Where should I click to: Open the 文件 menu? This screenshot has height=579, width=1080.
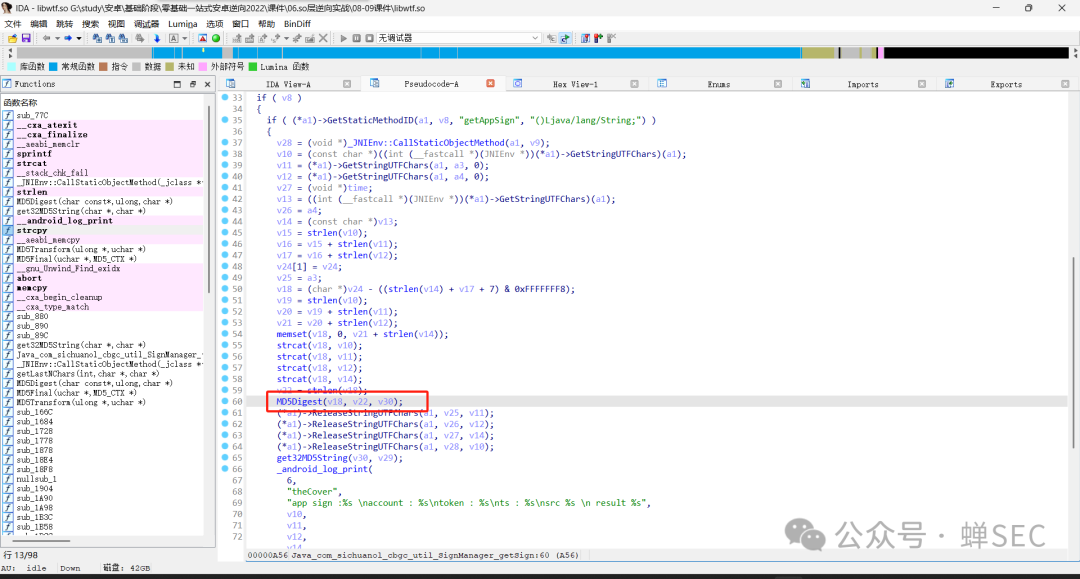(x=12, y=24)
